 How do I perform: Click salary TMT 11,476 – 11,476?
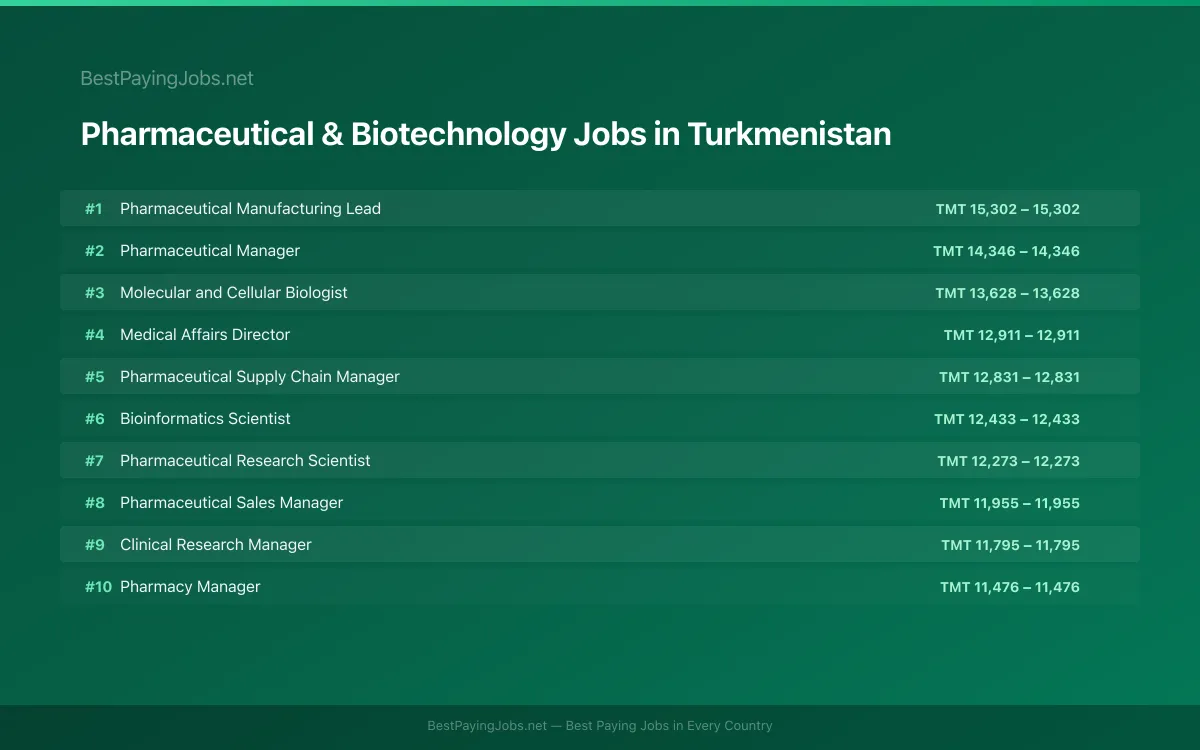[1010, 587]
